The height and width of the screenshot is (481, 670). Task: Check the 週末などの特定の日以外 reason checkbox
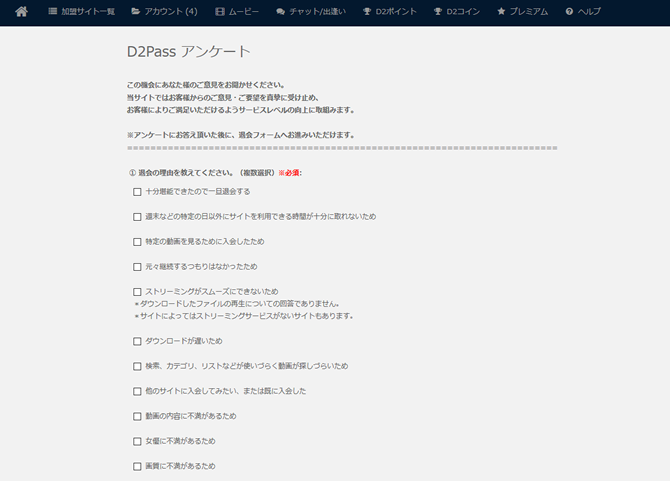pos(137,217)
